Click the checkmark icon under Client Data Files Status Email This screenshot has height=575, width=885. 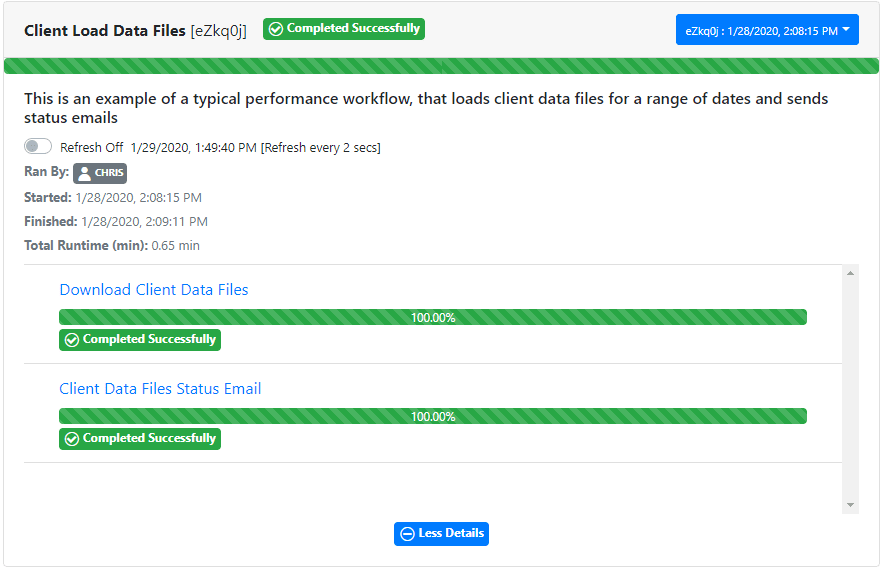click(x=72, y=439)
